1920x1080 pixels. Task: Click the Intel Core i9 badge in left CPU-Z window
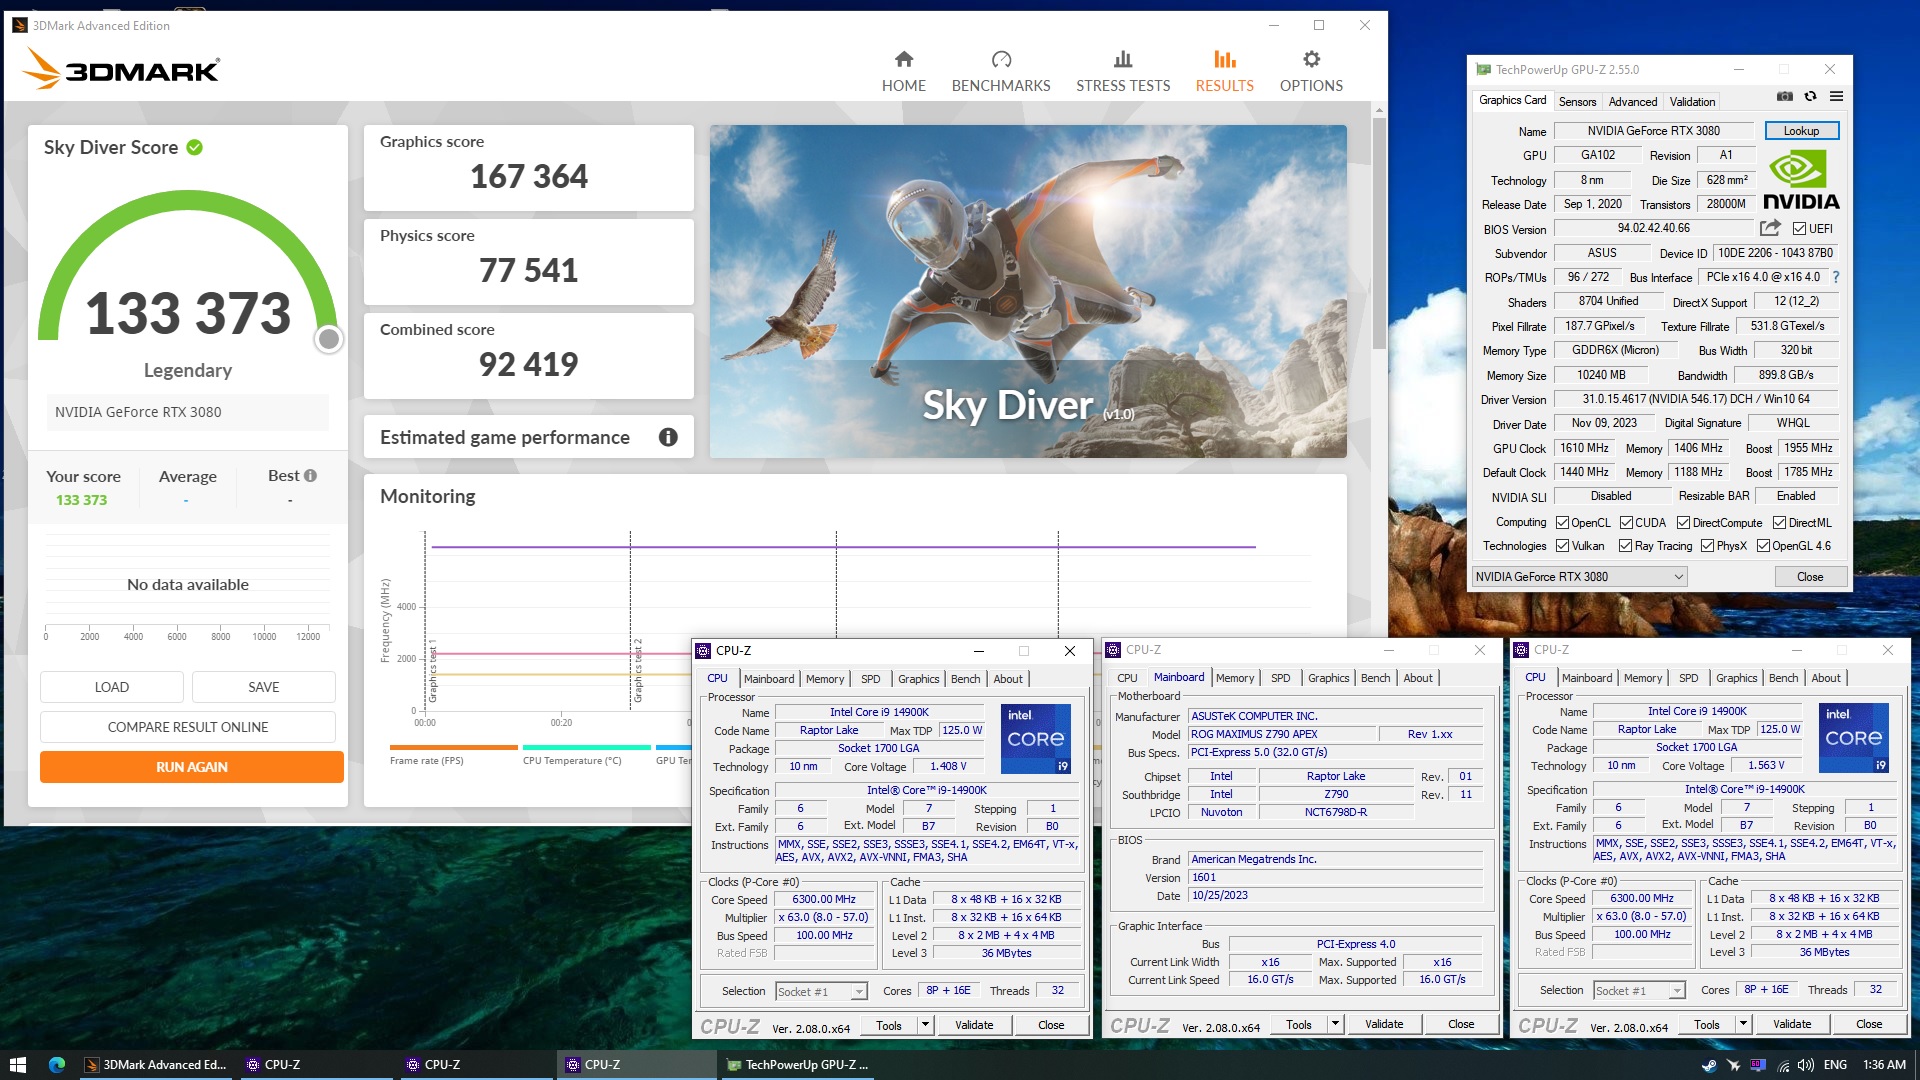[1036, 738]
